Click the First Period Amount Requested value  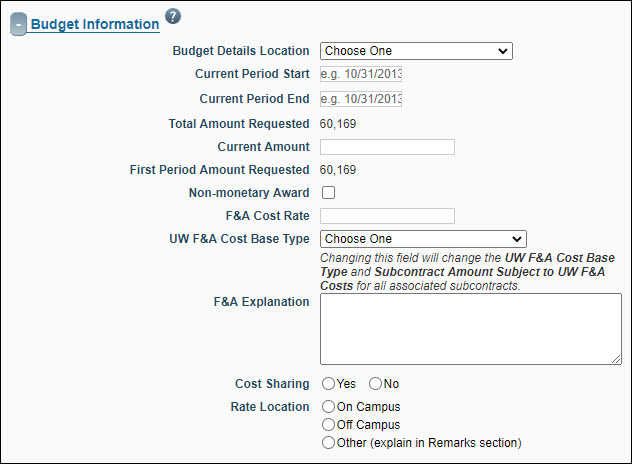pyautogui.click(x=338, y=170)
